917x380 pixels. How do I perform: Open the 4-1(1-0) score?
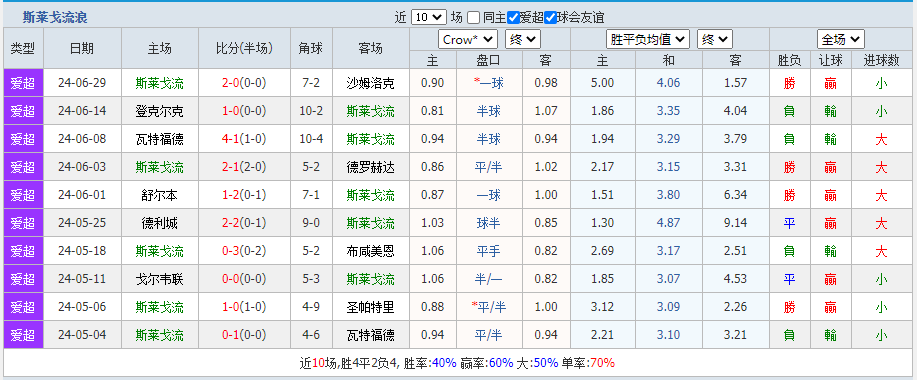(244, 139)
